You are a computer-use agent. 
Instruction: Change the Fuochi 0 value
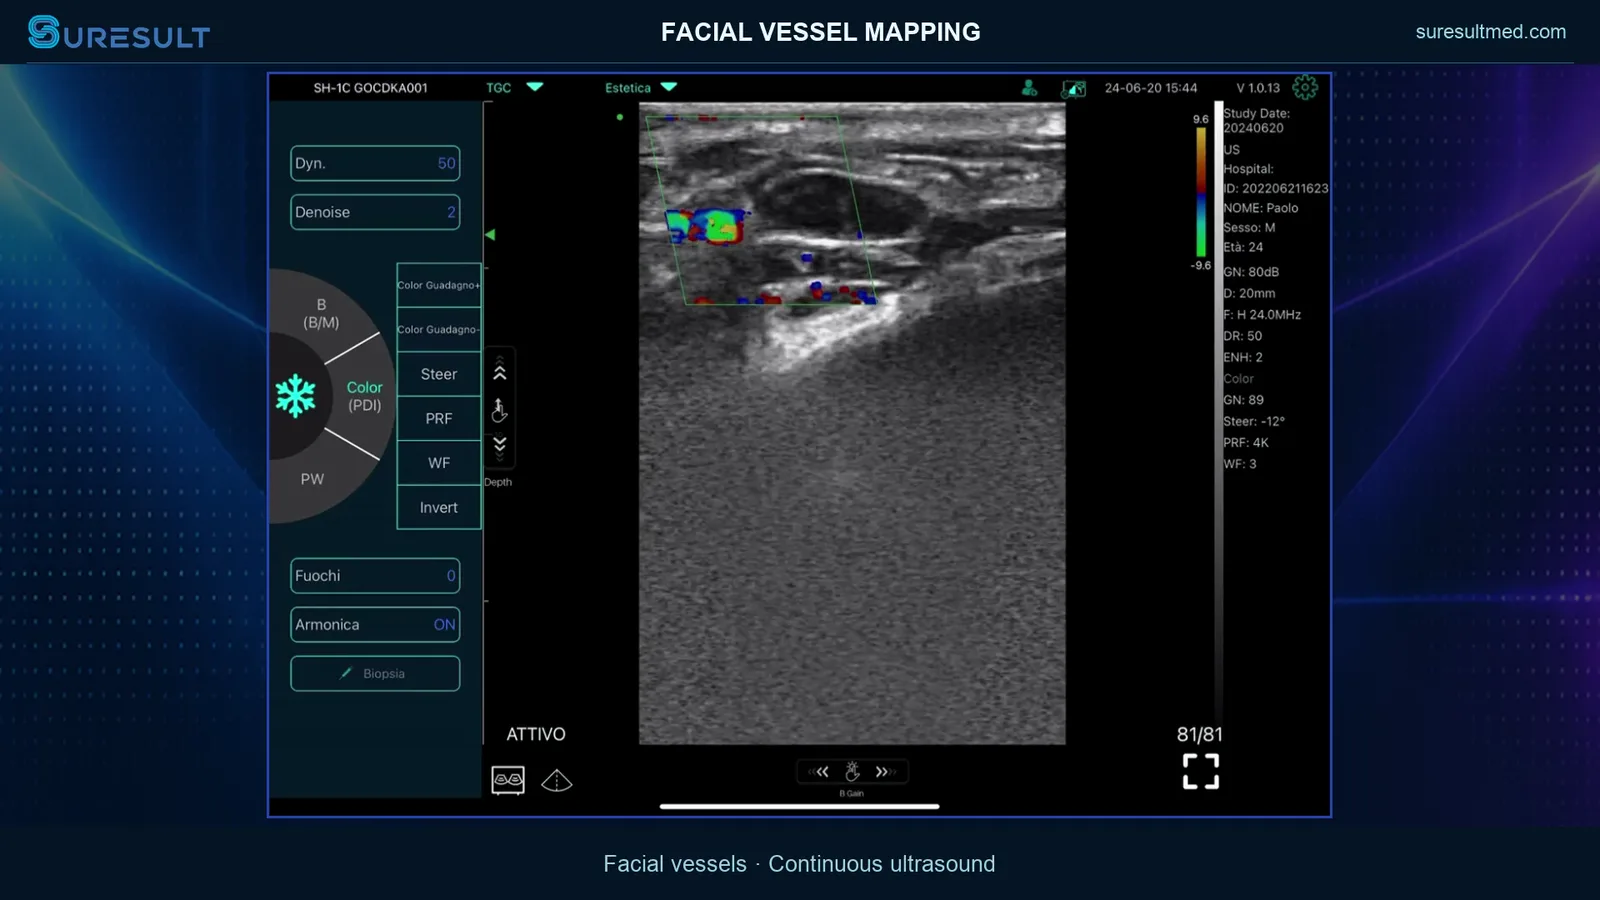pos(375,576)
